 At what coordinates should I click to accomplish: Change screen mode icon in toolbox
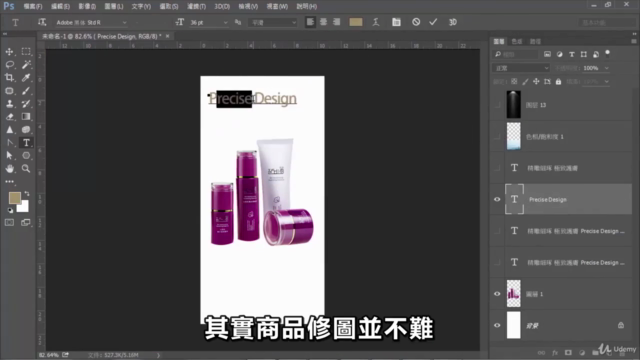(26, 222)
